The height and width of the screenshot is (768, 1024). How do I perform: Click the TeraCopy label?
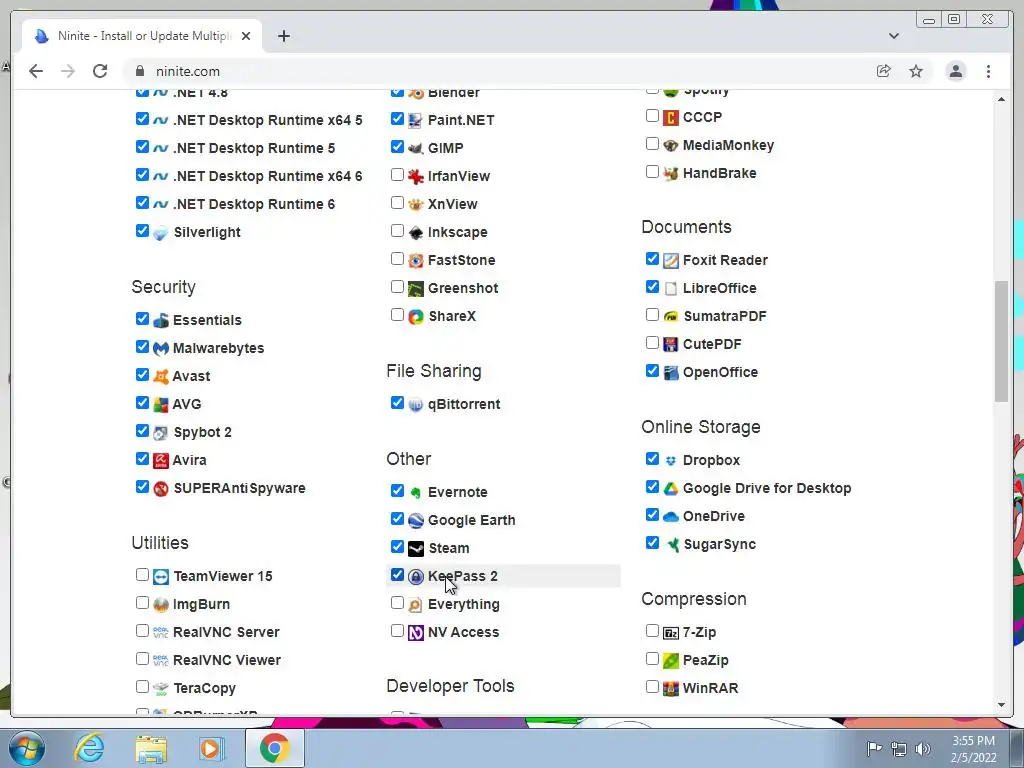pos(204,688)
